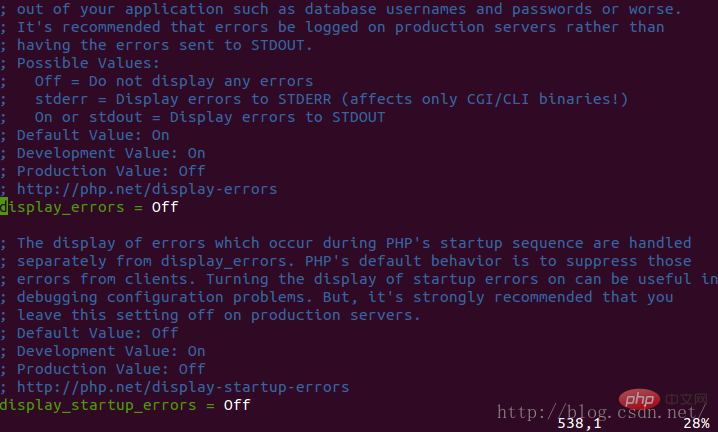718x432 pixels.
Task: Click the word STDOUT on 'On or stdout' line
Action: 359,117
